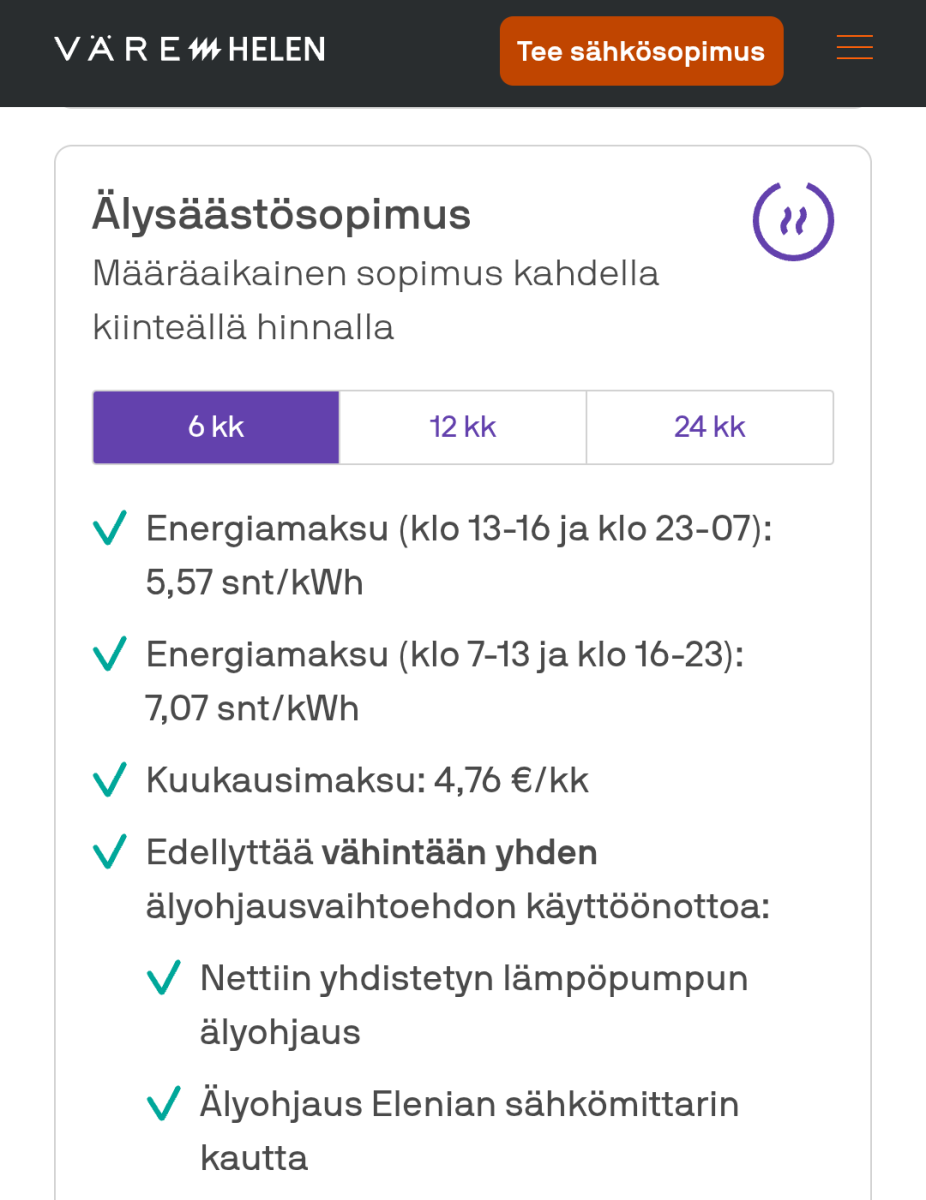Switch to the 12 kk contract length
This screenshot has height=1200, width=926.
pos(463,427)
